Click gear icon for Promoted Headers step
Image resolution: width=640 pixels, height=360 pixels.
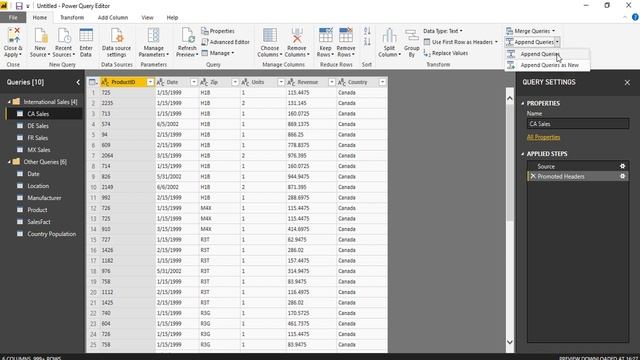(x=622, y=176)
